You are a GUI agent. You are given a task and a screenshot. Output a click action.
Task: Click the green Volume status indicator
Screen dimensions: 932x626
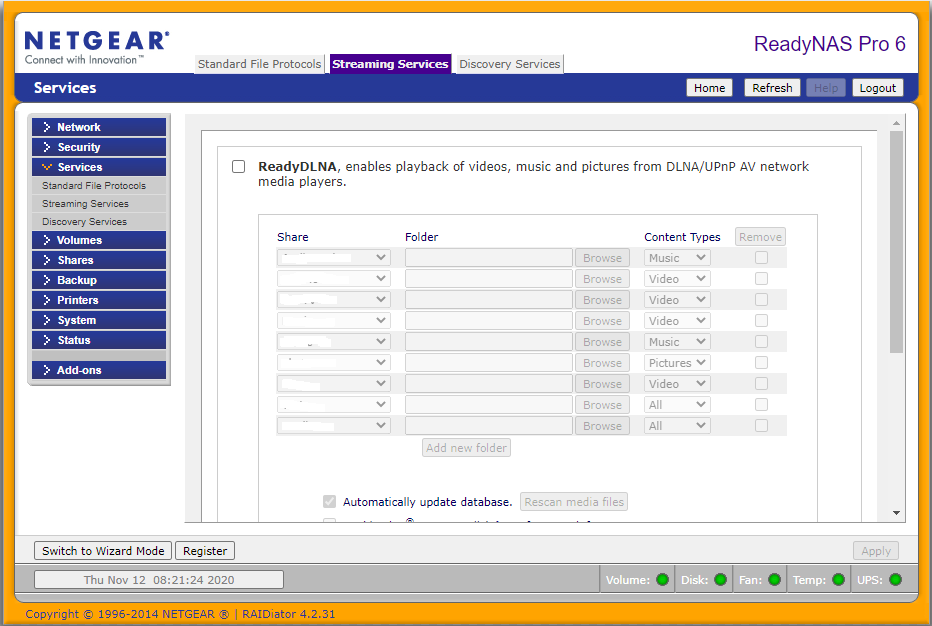click(662, 580)
